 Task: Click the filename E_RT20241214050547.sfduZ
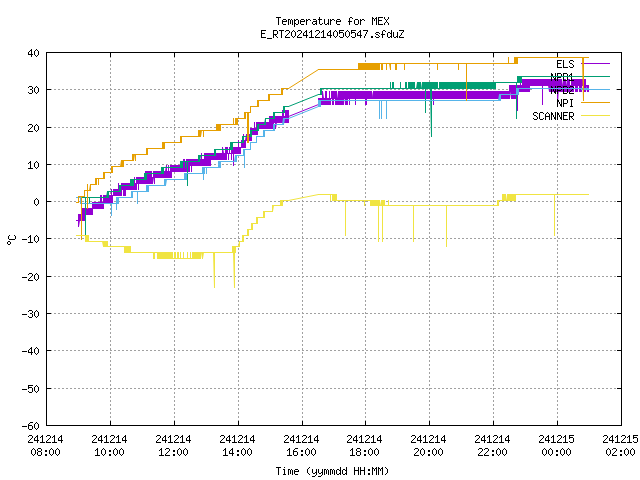[x=332, y=34]
